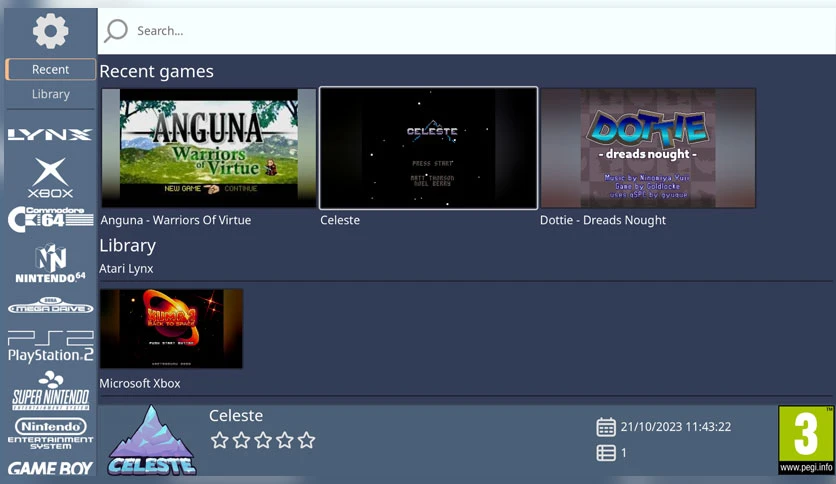Select the Atari Lynx platform logo
The width and height of the screenshot is (836, 484).
point(50,134)
